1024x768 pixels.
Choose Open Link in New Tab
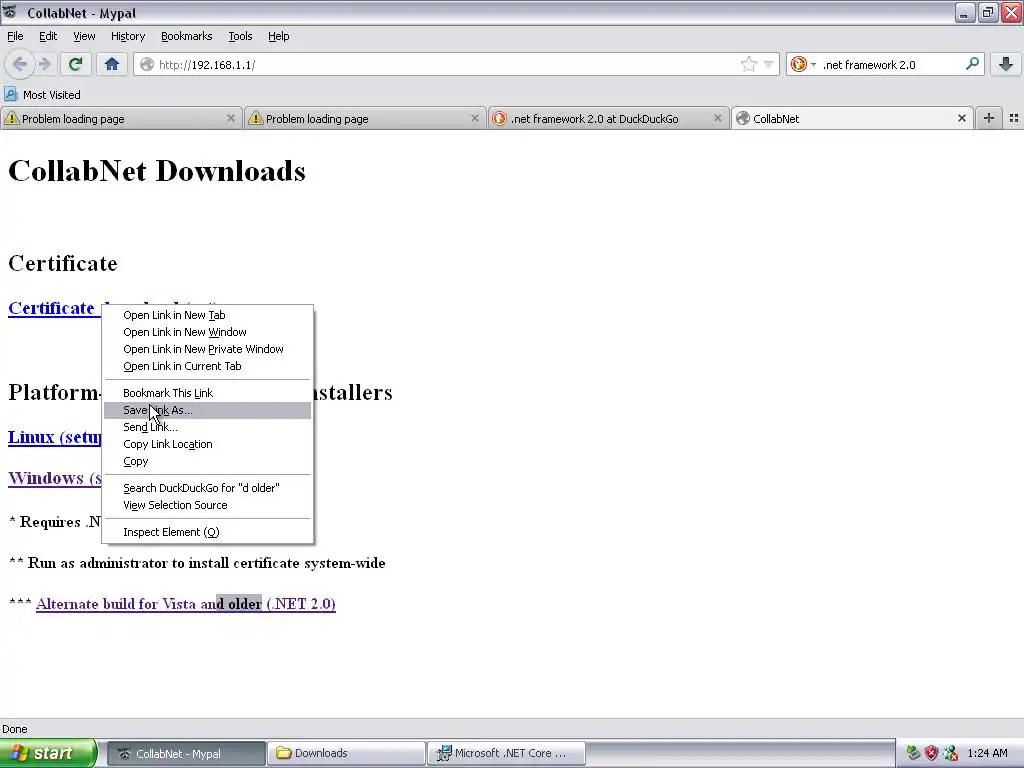[x=207, y=315]
